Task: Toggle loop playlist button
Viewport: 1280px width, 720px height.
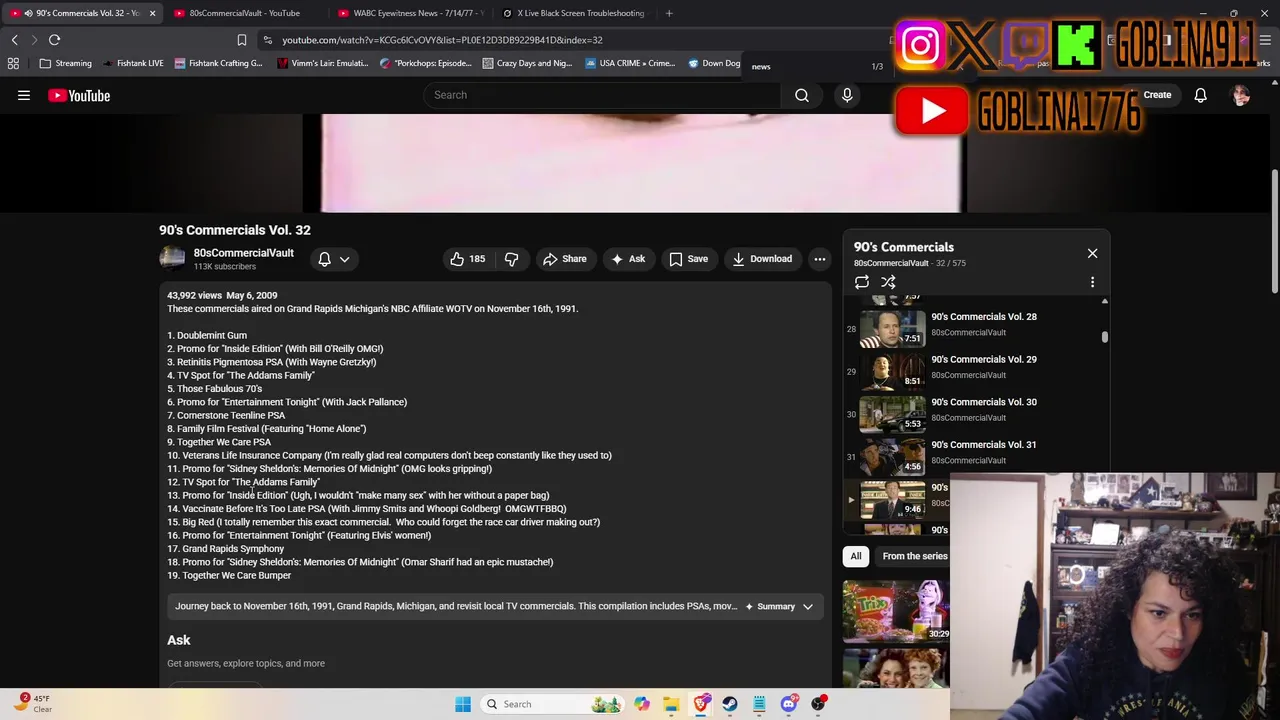Action: [x=862, y=282]
